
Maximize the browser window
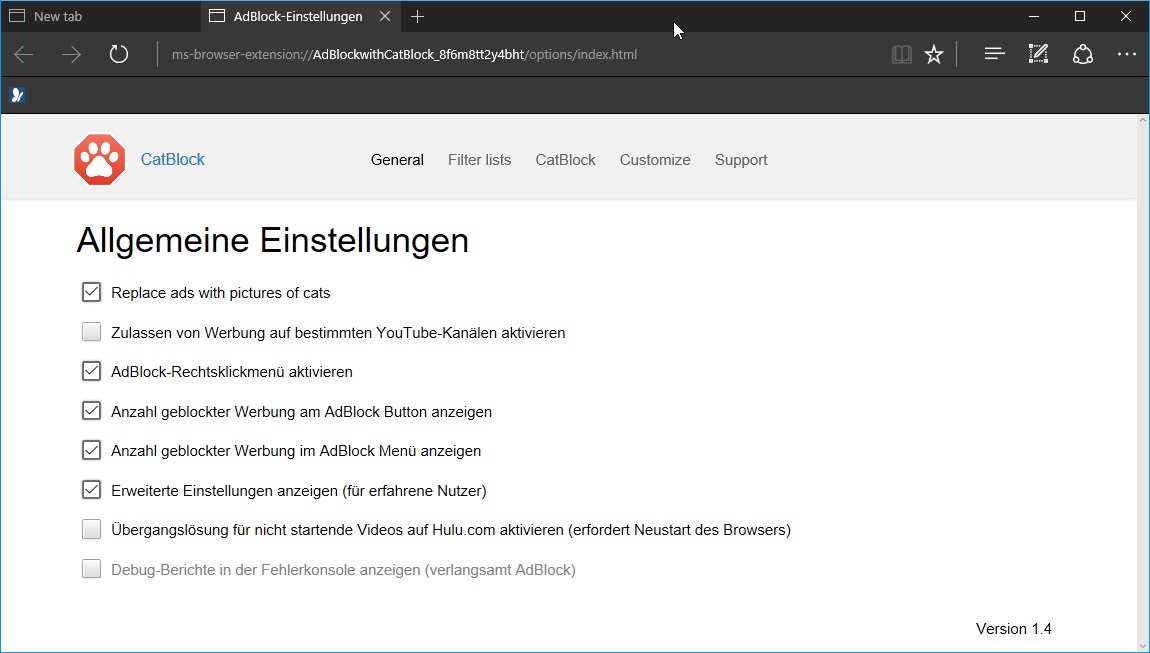click(x=1080, y=16)
